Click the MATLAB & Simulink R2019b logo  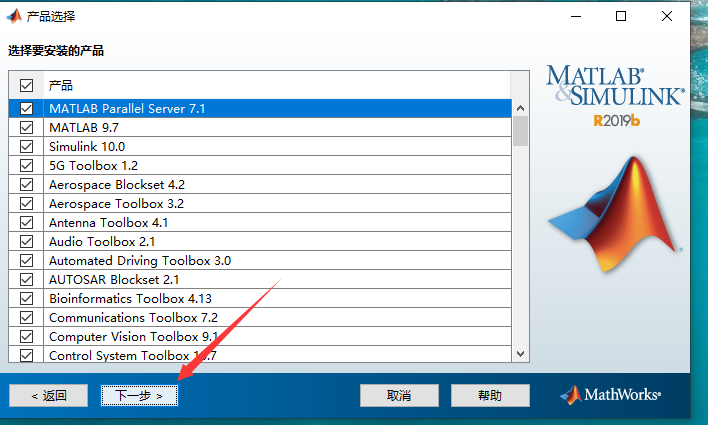614,97
